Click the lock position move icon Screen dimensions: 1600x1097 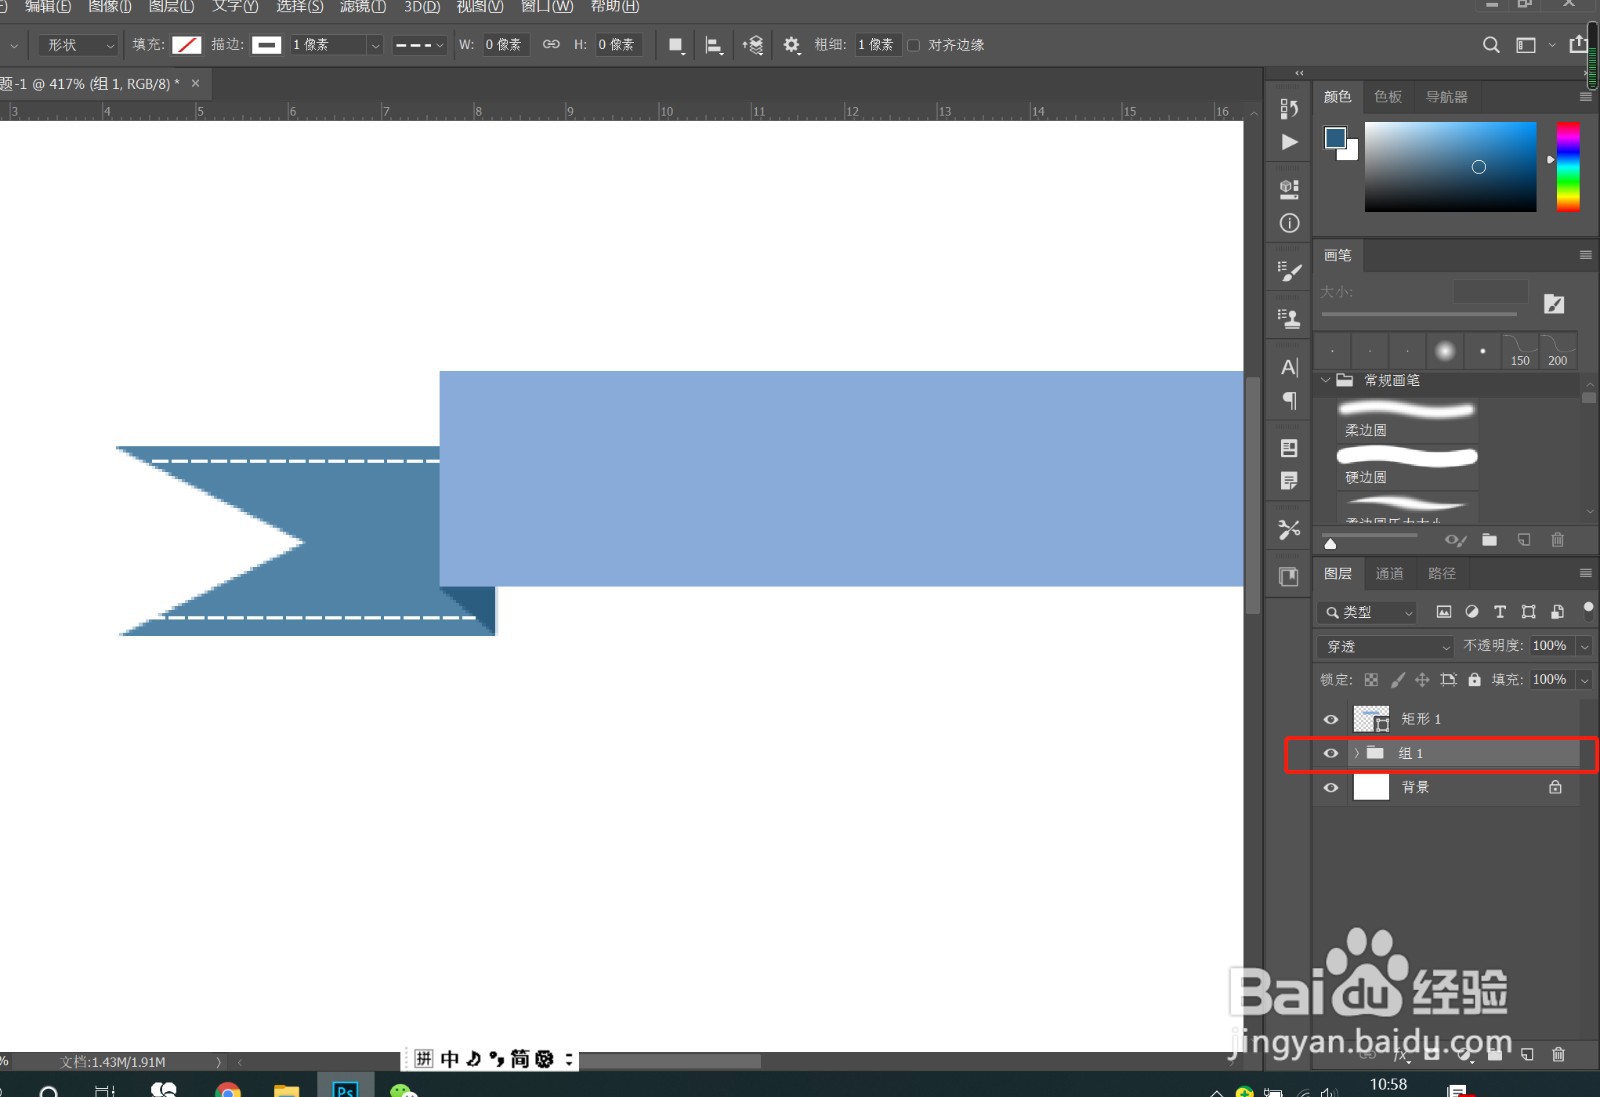1422,680
